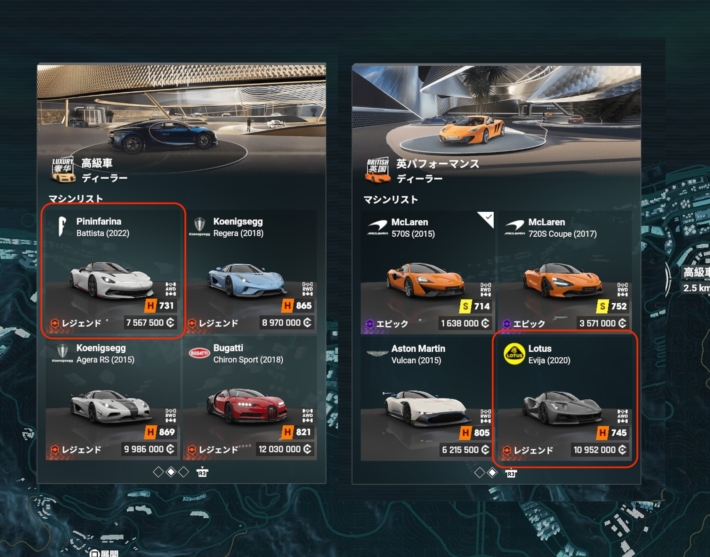Select first page dot of British dealer

(x=479, y=473)
